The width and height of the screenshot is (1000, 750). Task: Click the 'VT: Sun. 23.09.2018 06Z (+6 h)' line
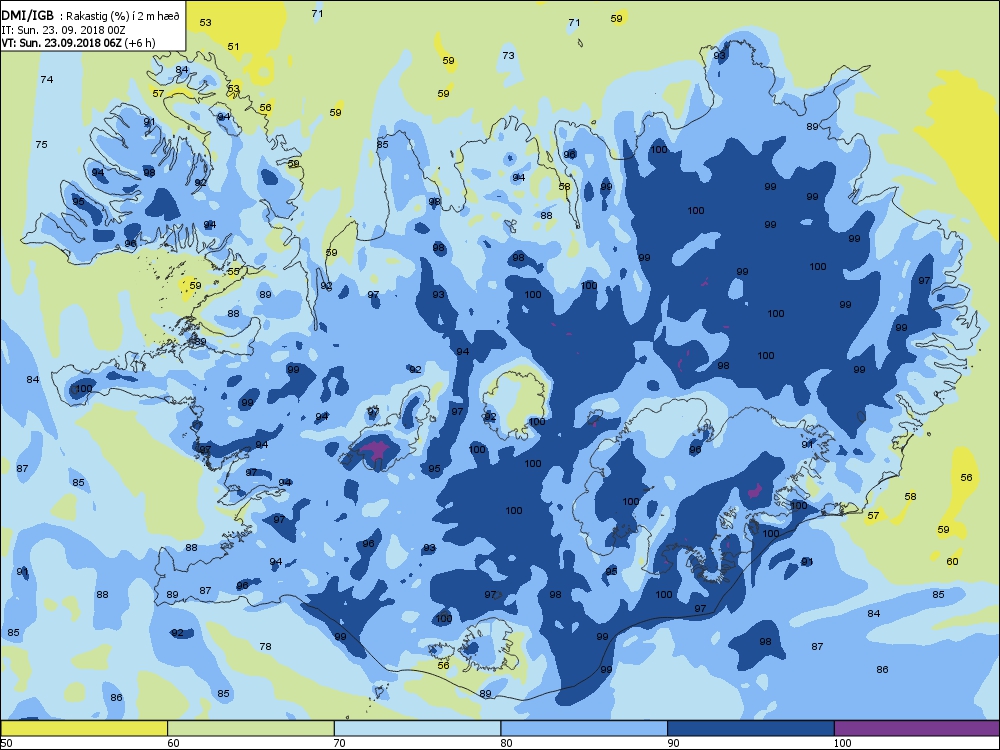[x=78, y=43]
